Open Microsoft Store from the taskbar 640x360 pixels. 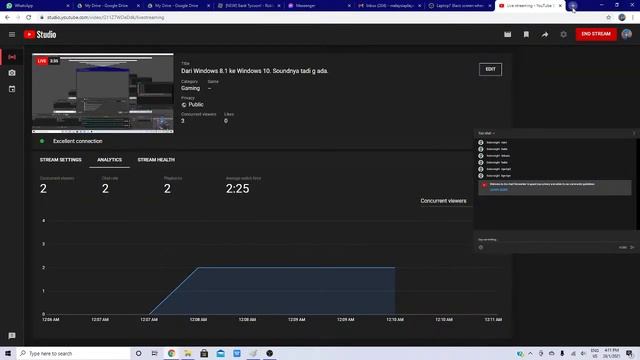click(204, 353)
